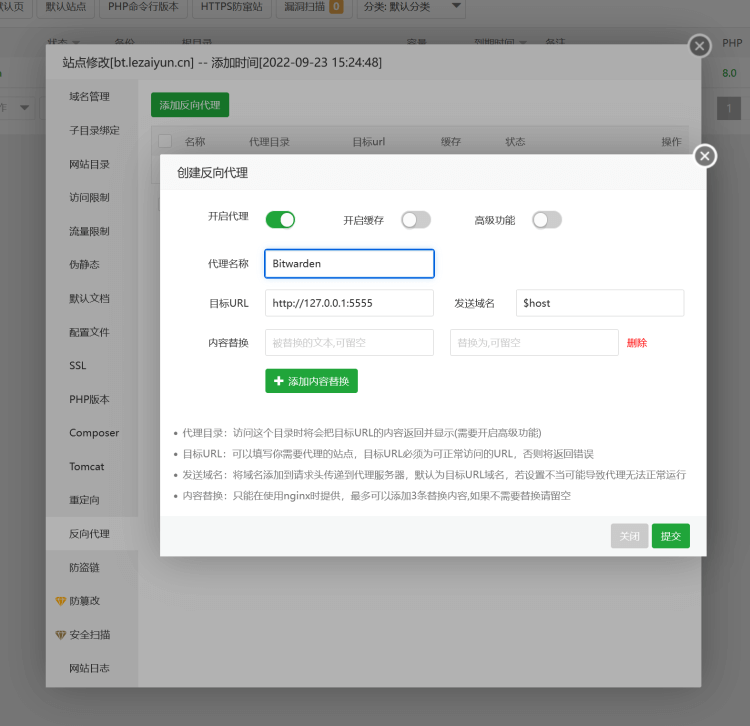
Task: Select the PHP版本 tab
Action: pos(89,399)
